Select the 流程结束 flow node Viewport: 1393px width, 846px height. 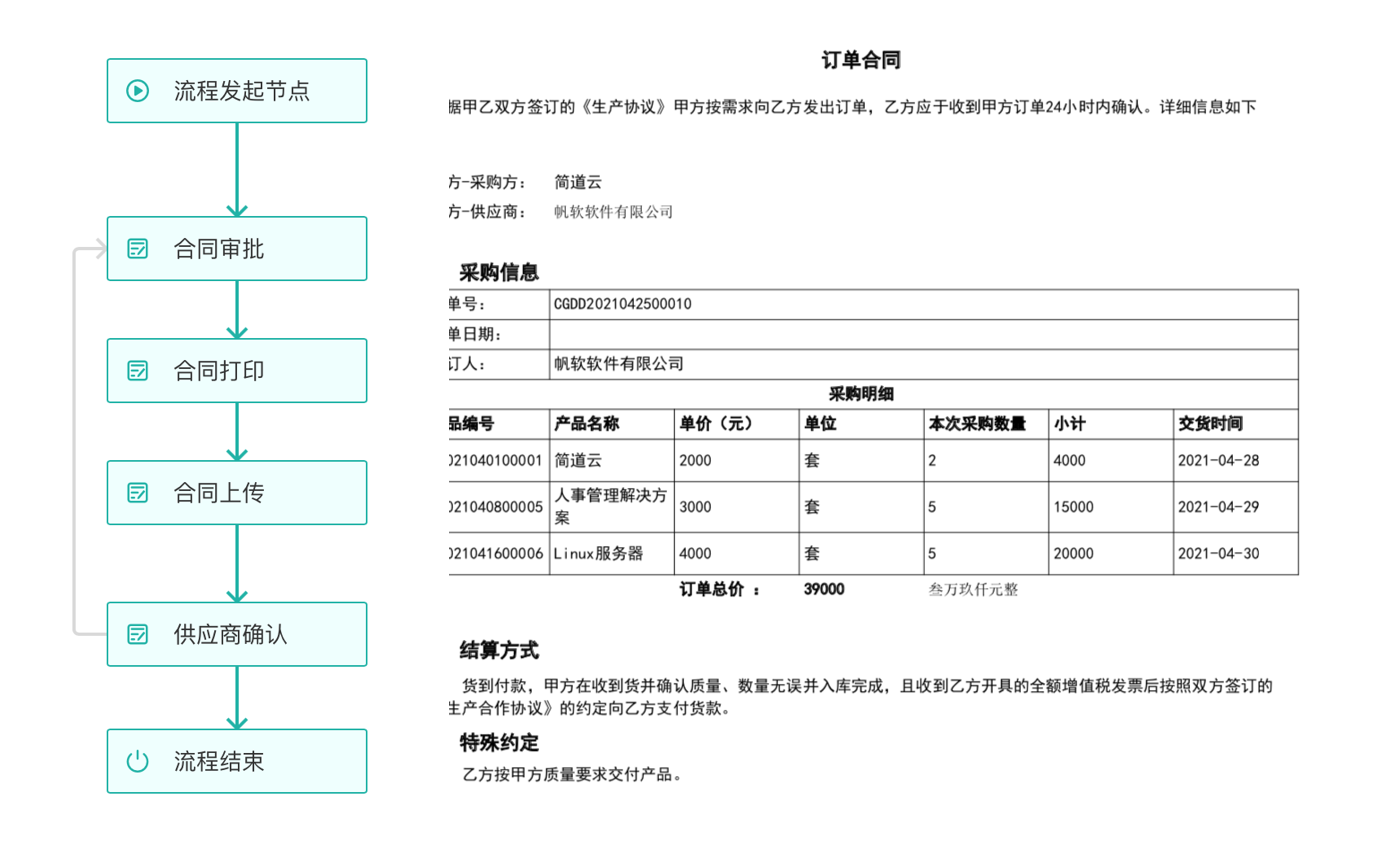coord(237,761)
